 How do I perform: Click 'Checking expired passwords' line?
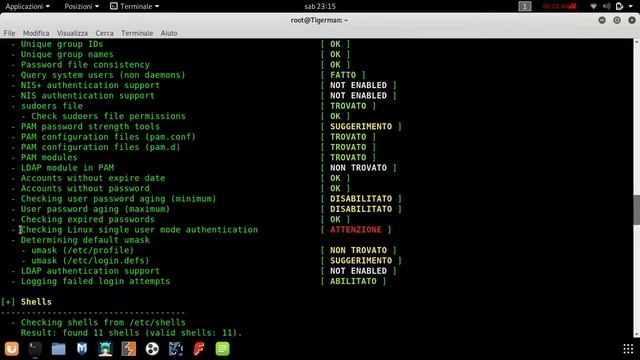88,220
